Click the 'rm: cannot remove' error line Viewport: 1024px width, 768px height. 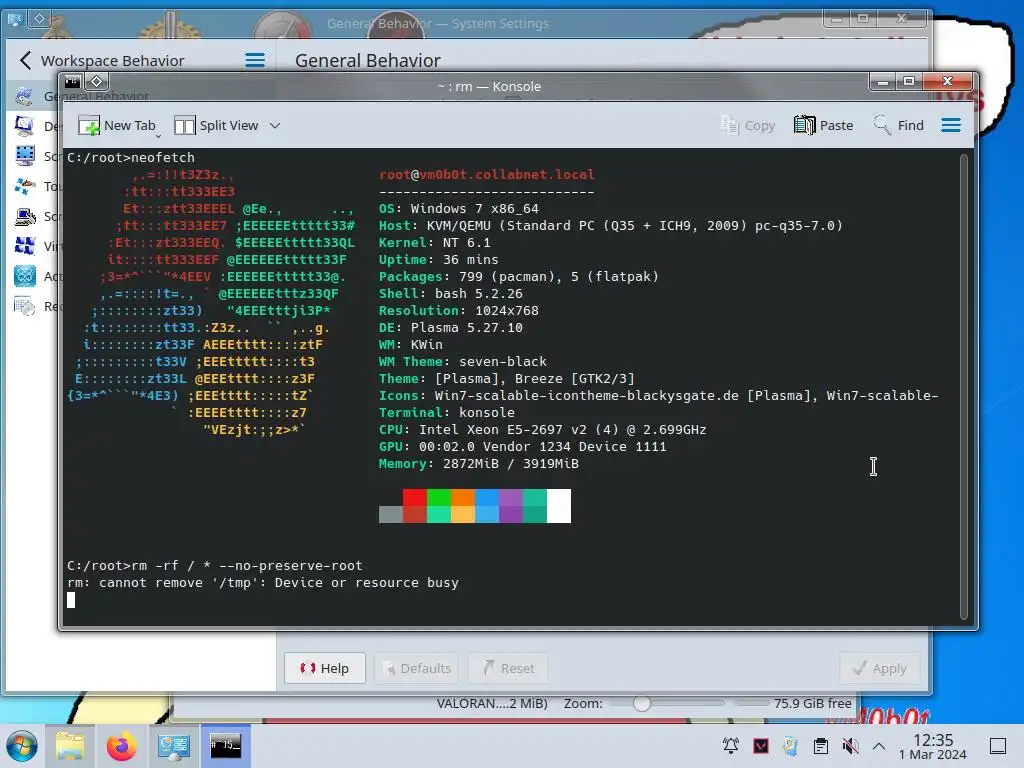click(x=263, y=583)
